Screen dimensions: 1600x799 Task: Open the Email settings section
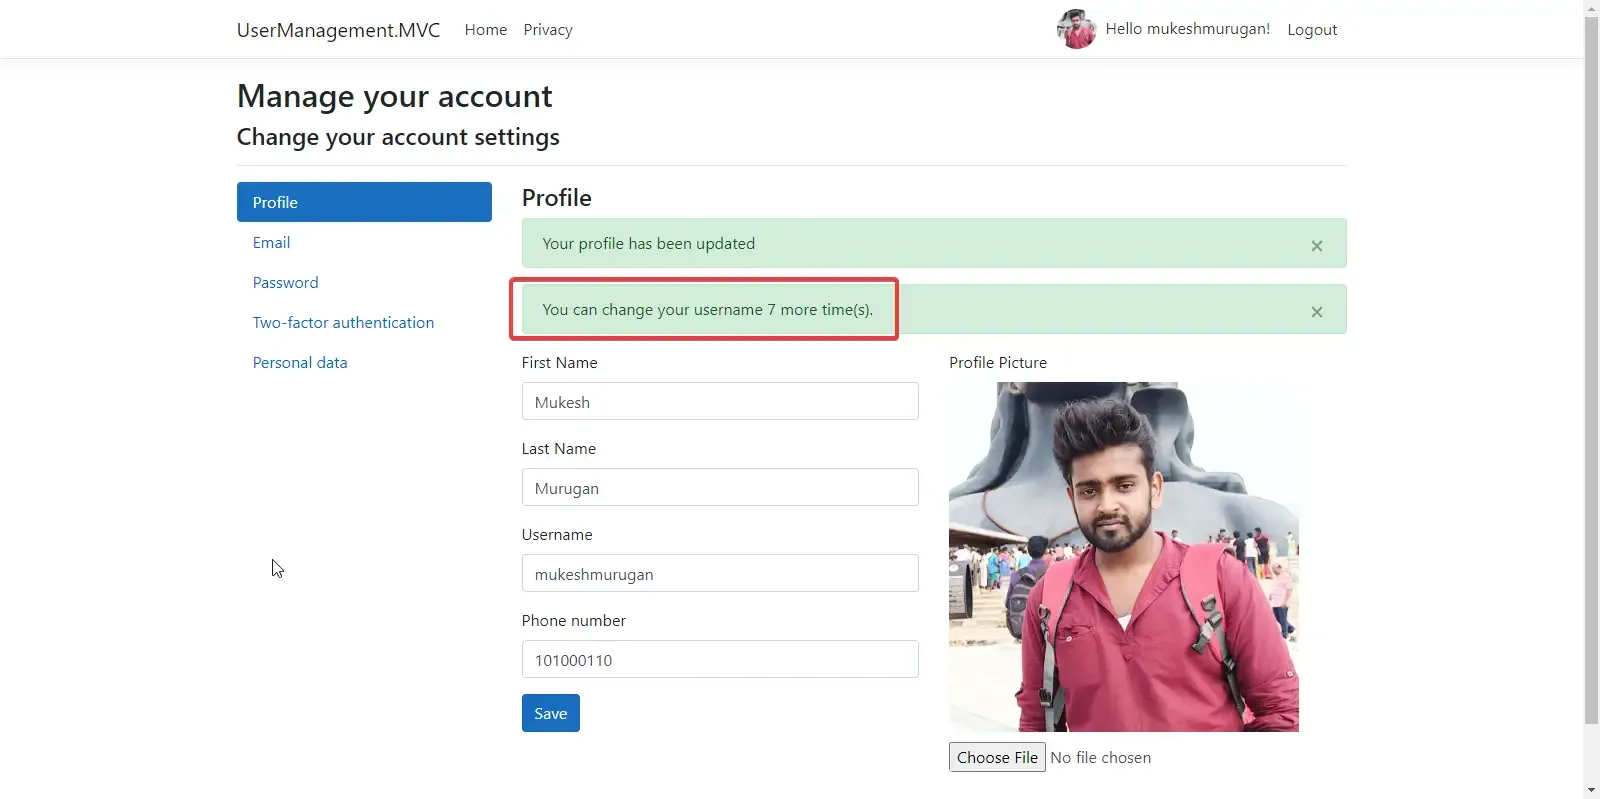271,242
